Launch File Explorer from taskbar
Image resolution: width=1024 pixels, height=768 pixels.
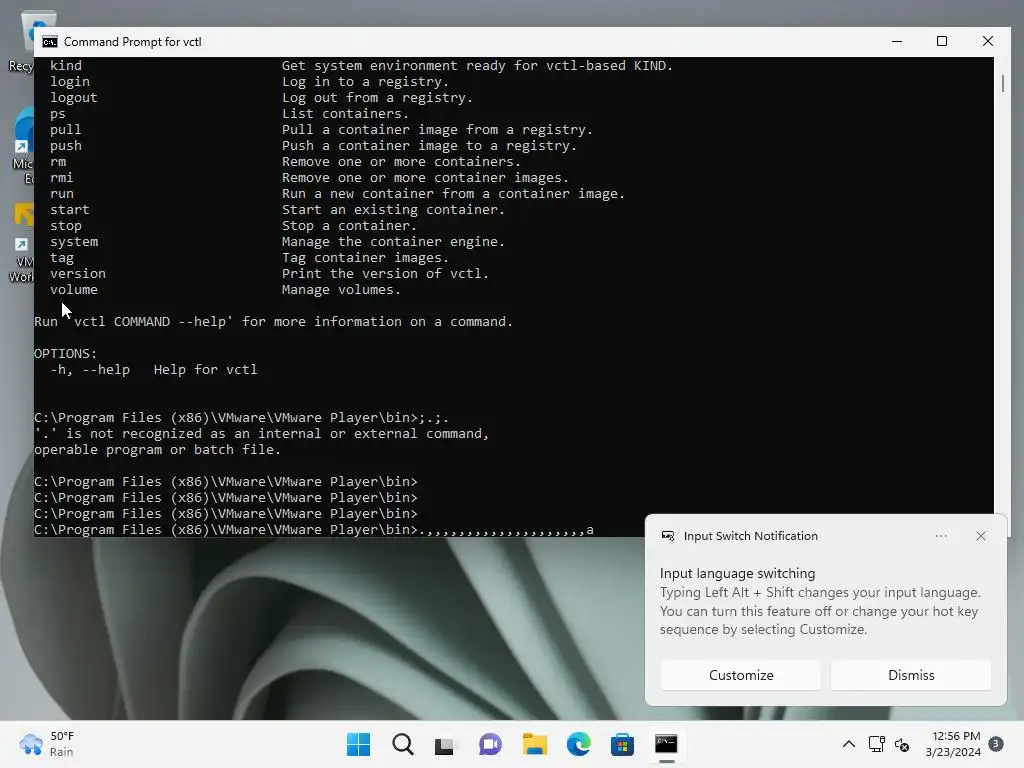(x=534, y=744)
